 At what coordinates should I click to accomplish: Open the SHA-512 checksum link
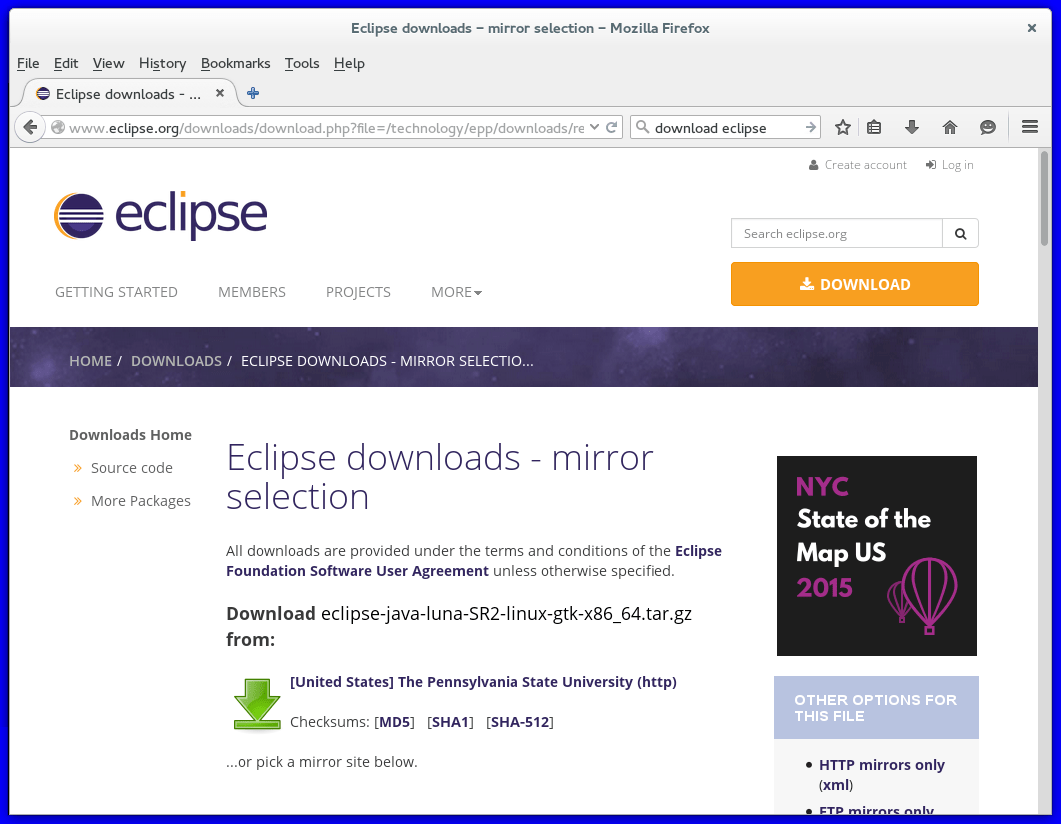click(520, 722)
